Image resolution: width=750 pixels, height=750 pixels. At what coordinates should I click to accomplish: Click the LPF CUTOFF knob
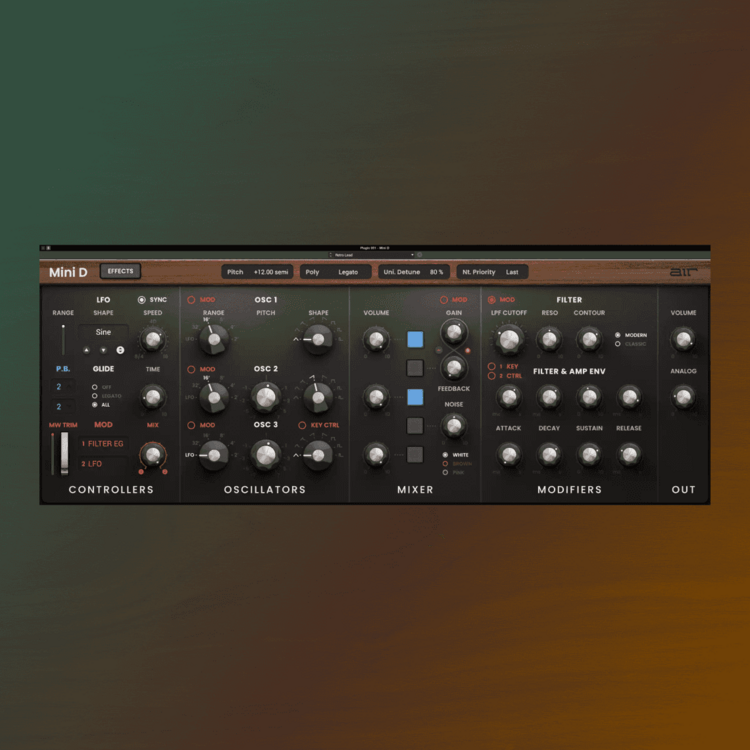[509, 340]
